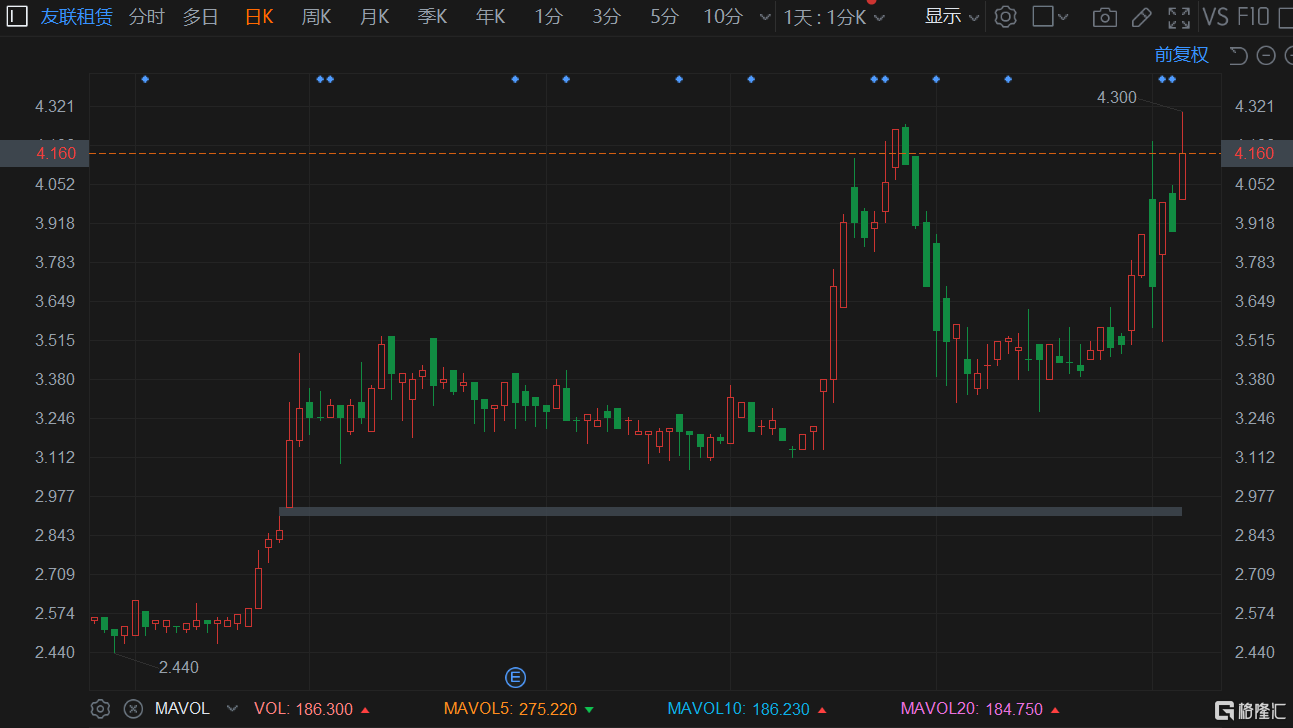The image size is (1293, 728).
Task: Take a chart screenshot with the camera icon
Action: pos(1105,16)
